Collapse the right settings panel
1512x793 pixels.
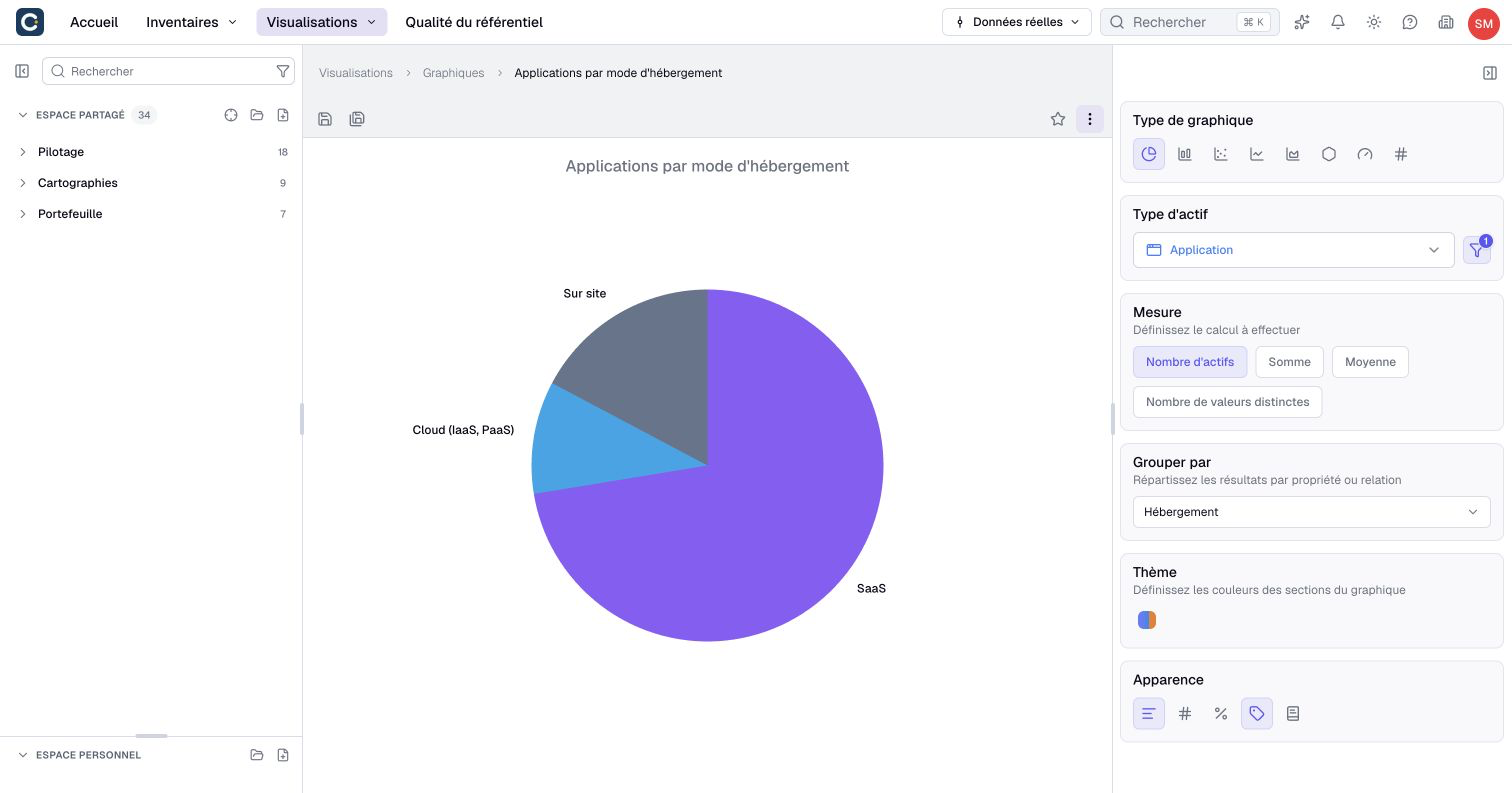pyautogui.click(x=1490, y=73)
